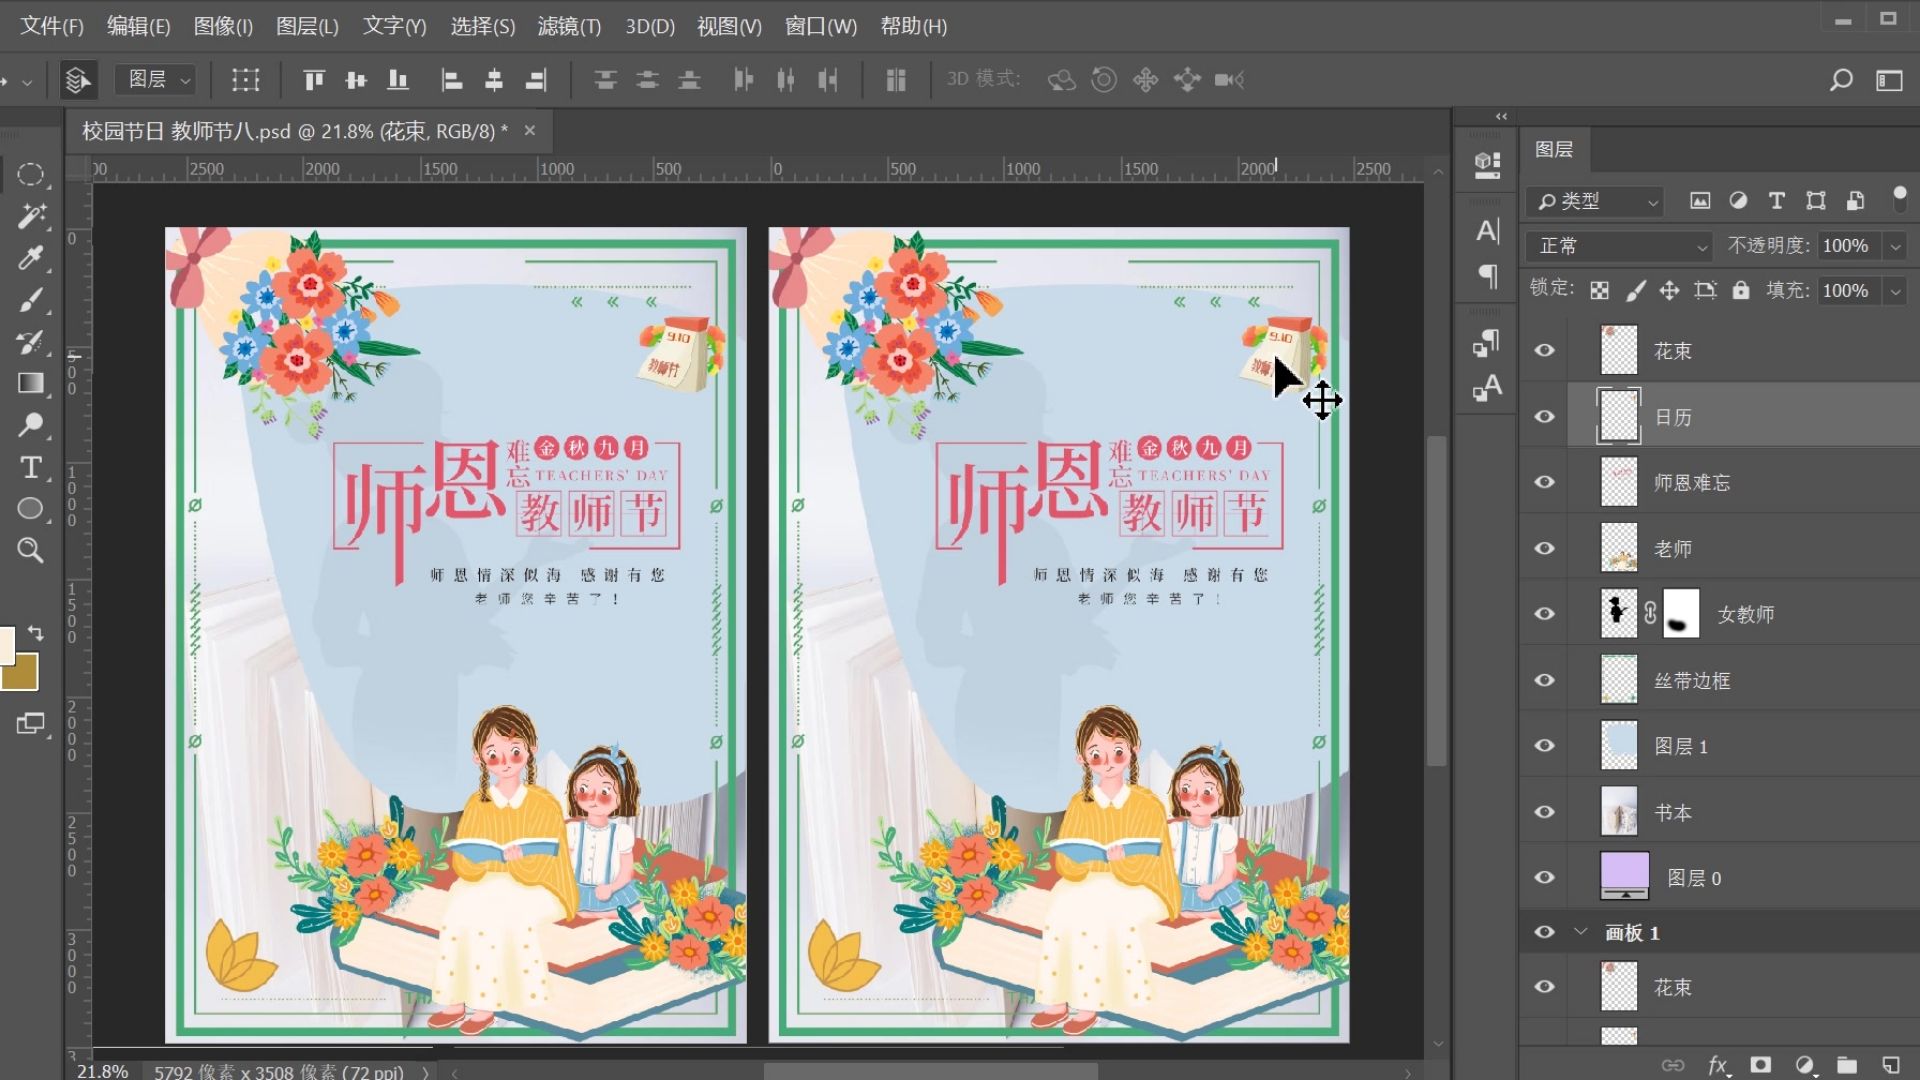Viewport: 1920px width, 1080px height.
Task: Select the Horizontal Type tool
Action: 30,467
